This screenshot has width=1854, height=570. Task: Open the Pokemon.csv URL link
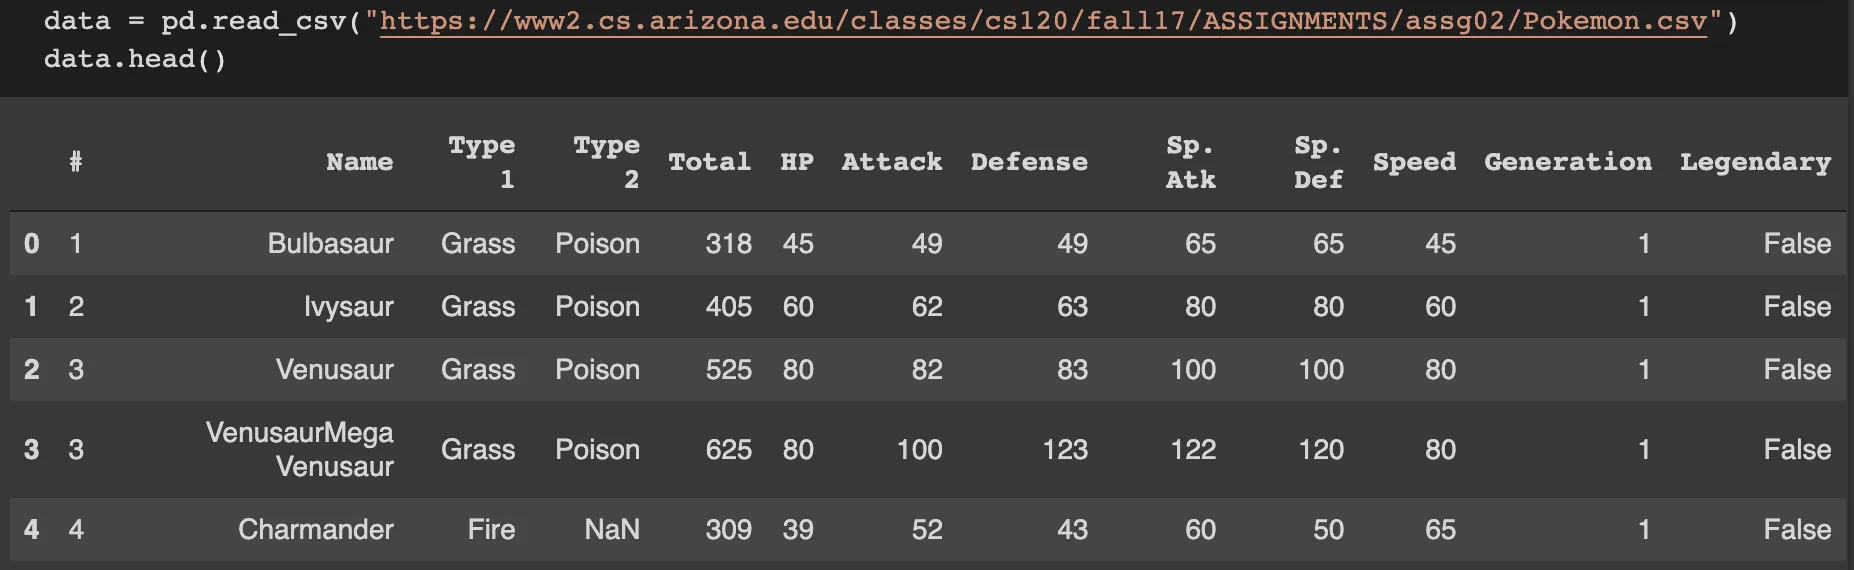click(x=1042, y=21)
